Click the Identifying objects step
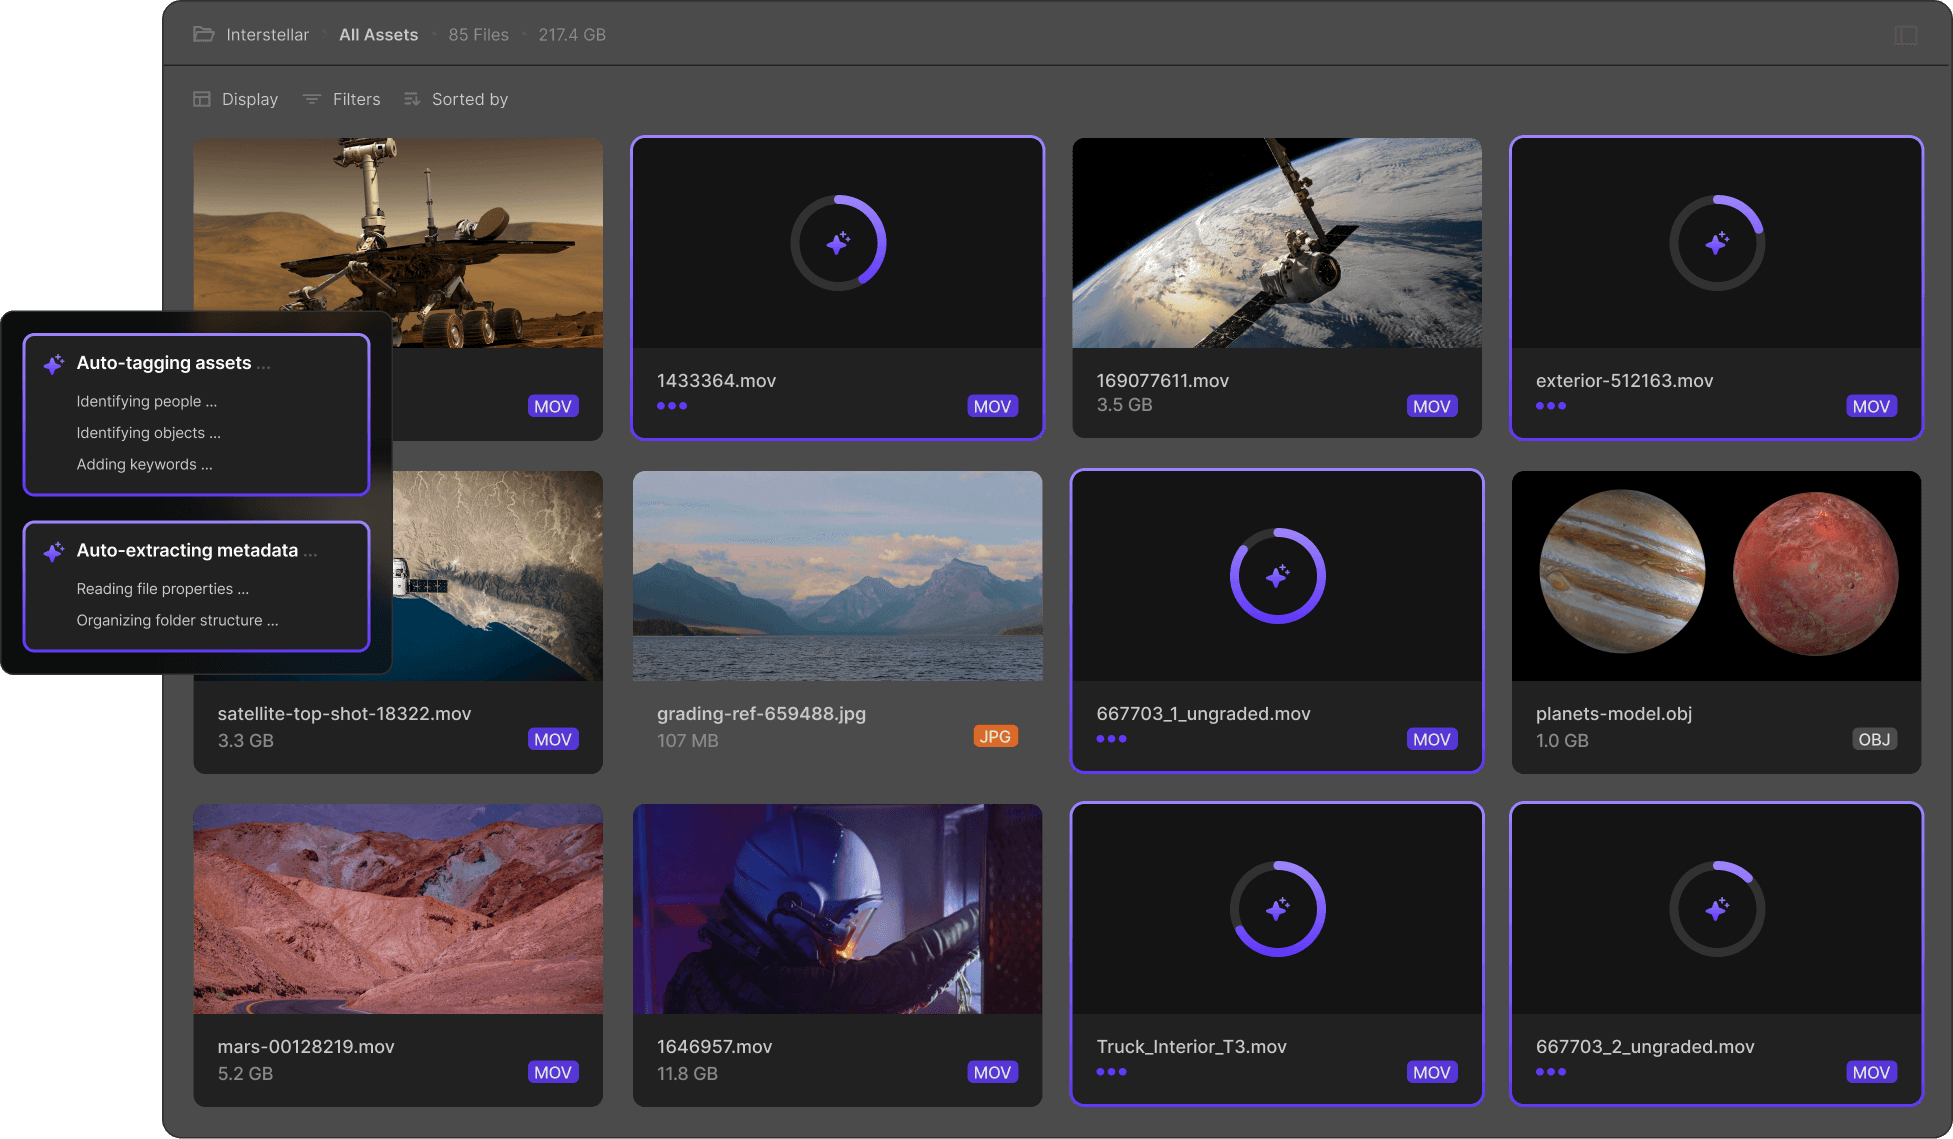This screenshot has width=1953, height=1139. pyautogui.click(x=148, y=433)
